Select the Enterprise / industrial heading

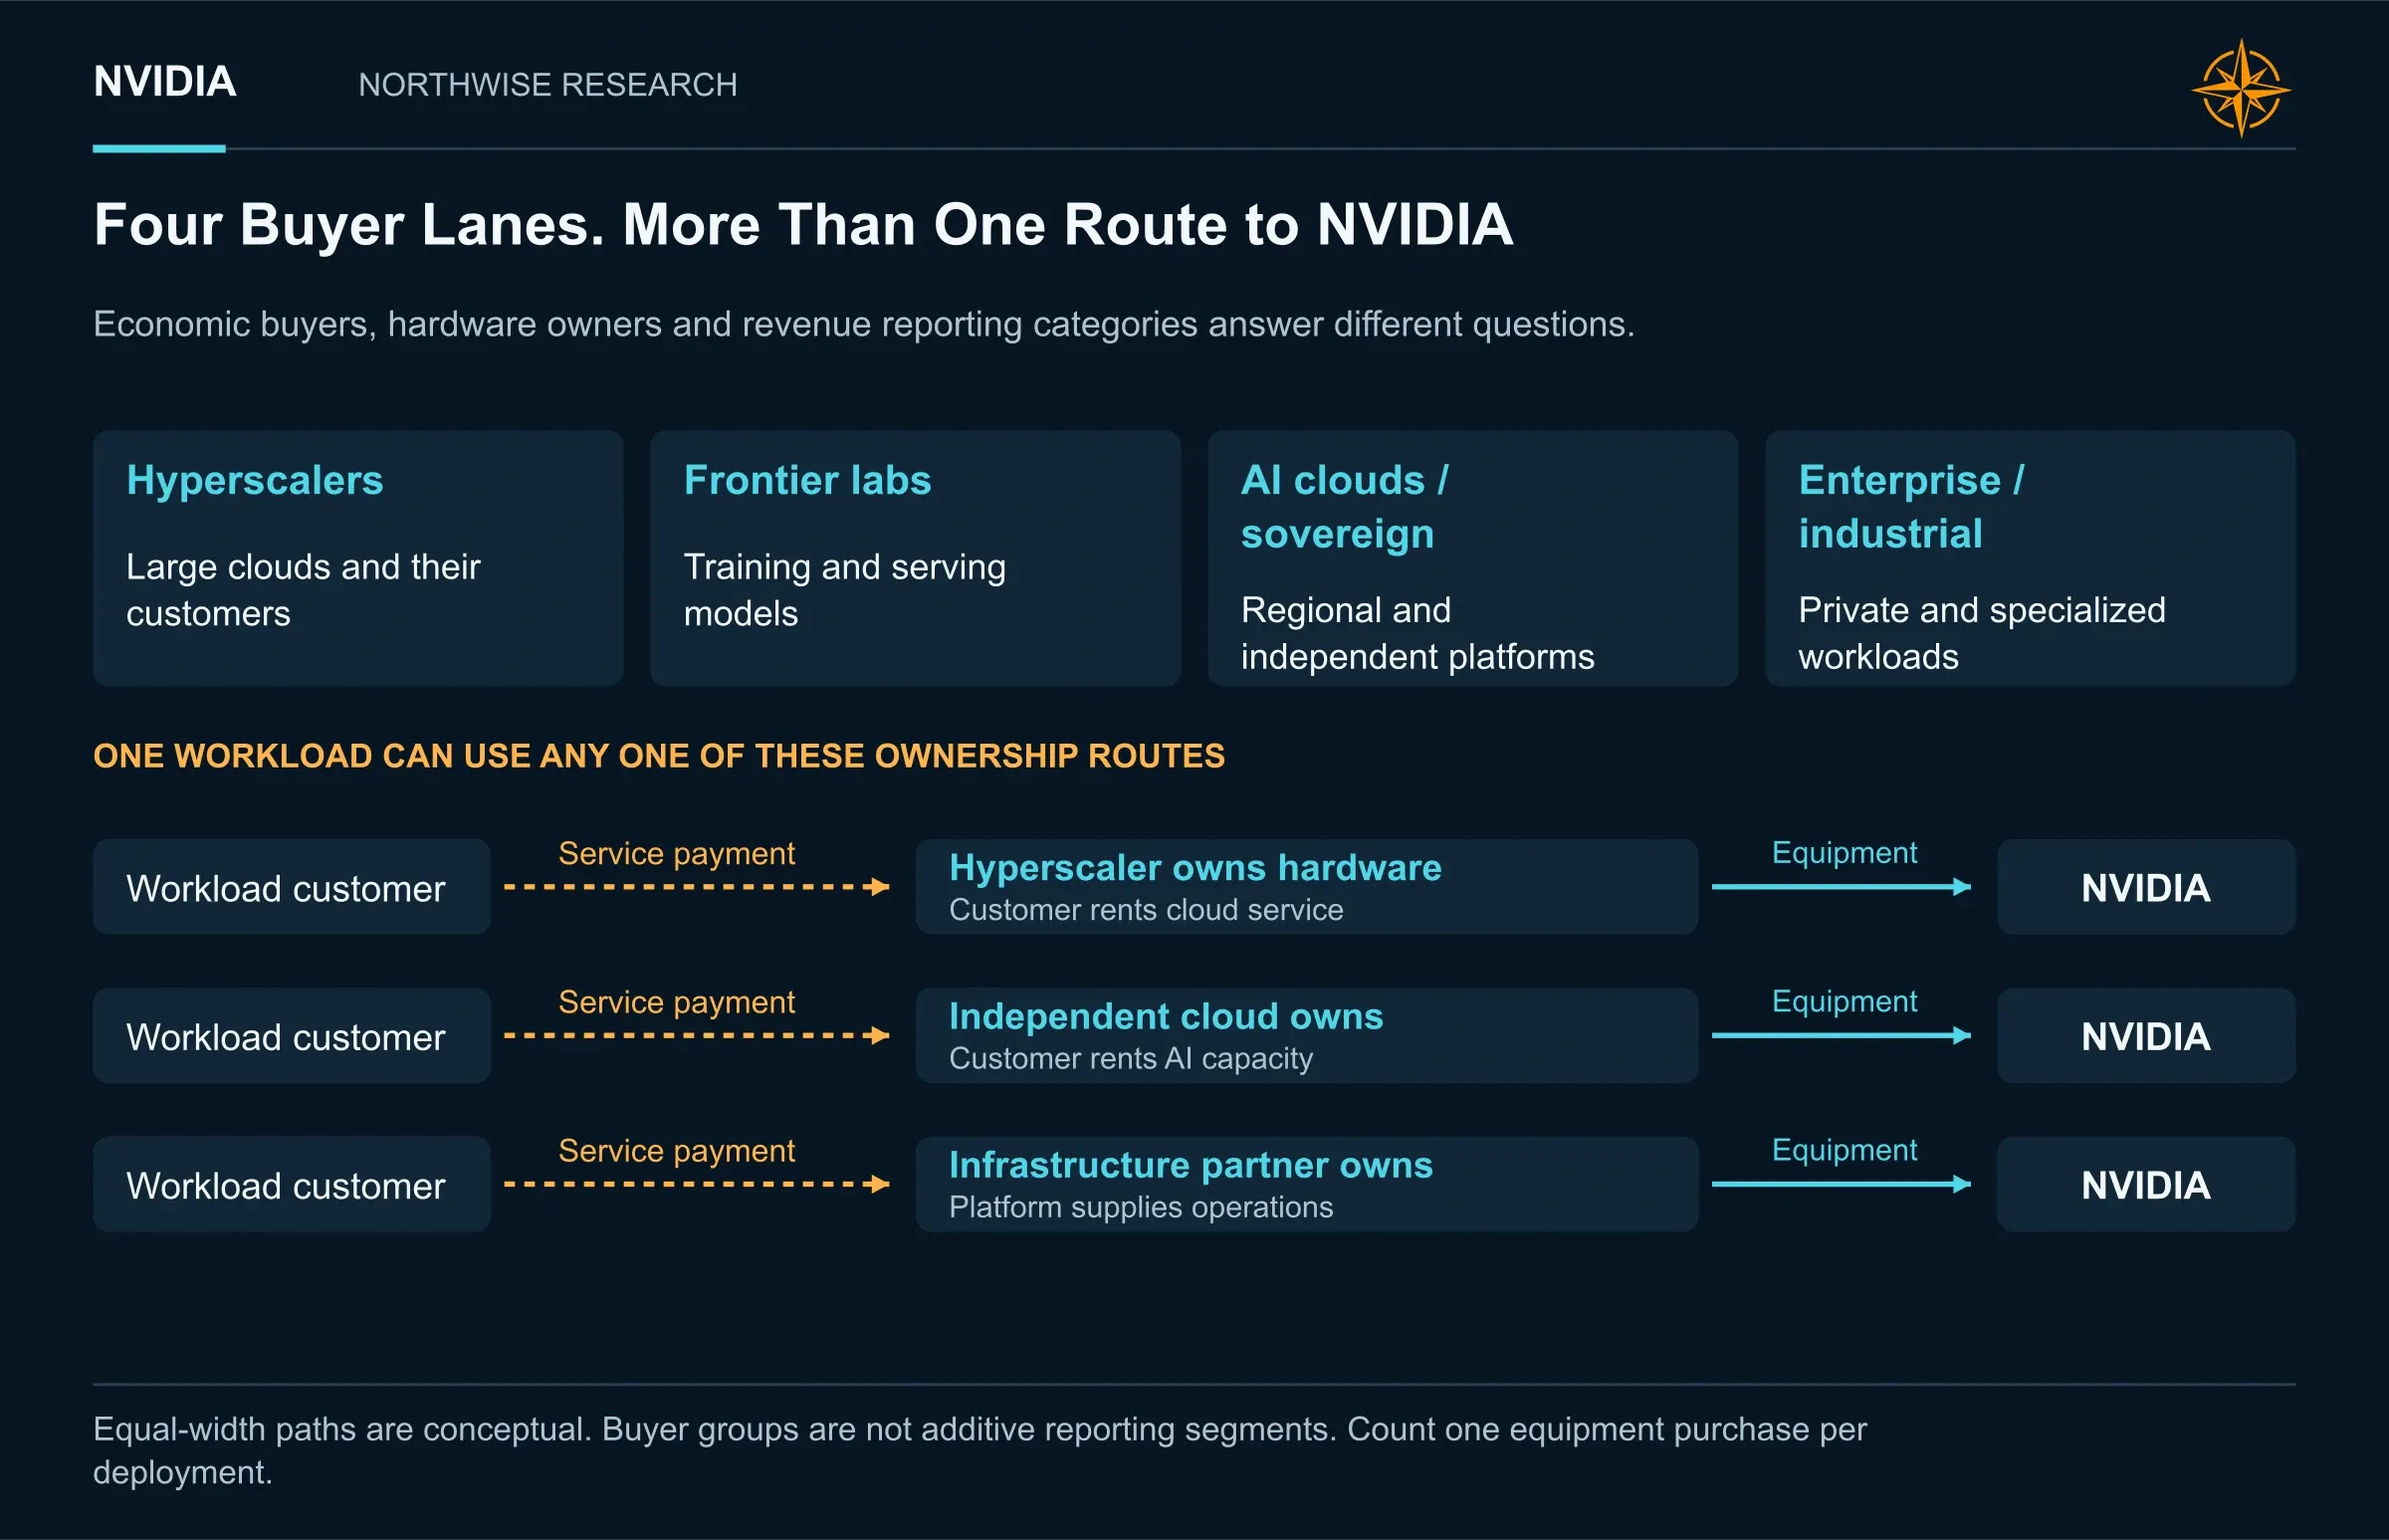(1911, 507)
